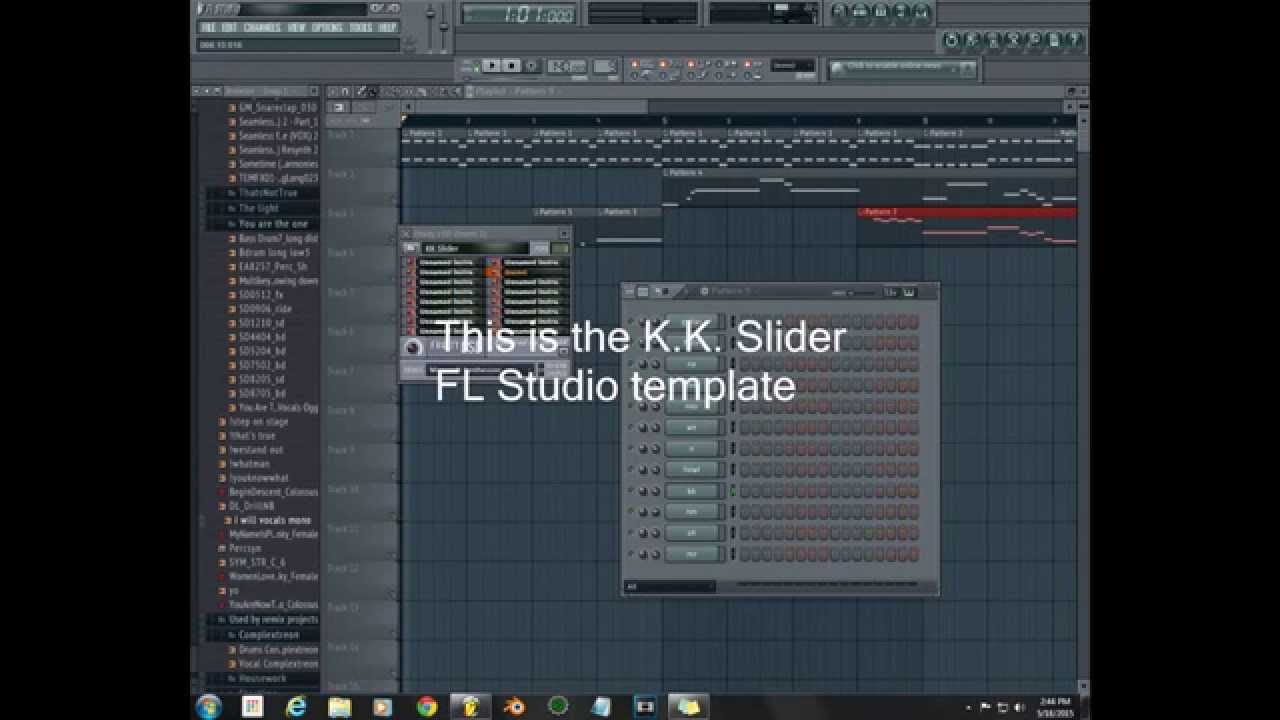This screenshot has width=1280, height=720.
Task: Stop playback with the Stop button
Action: point(511,66)
